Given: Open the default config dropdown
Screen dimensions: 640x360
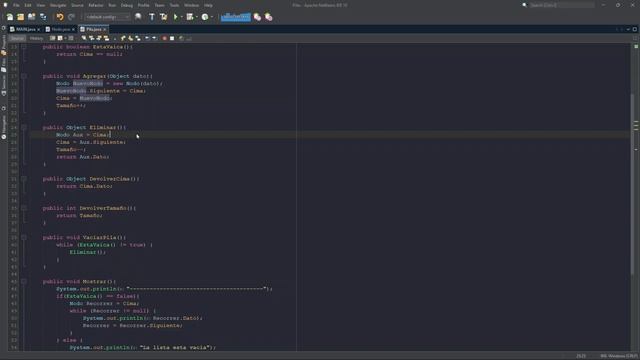Looking at the screenshot, I should click(107, 17).
